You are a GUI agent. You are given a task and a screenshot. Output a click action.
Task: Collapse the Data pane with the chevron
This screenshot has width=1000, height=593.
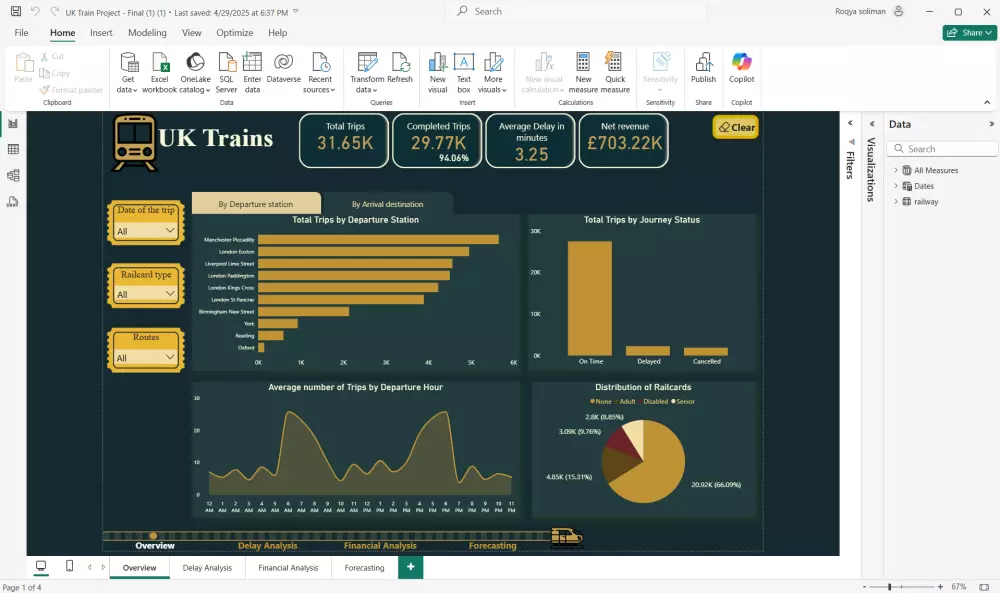pos(990,124)
